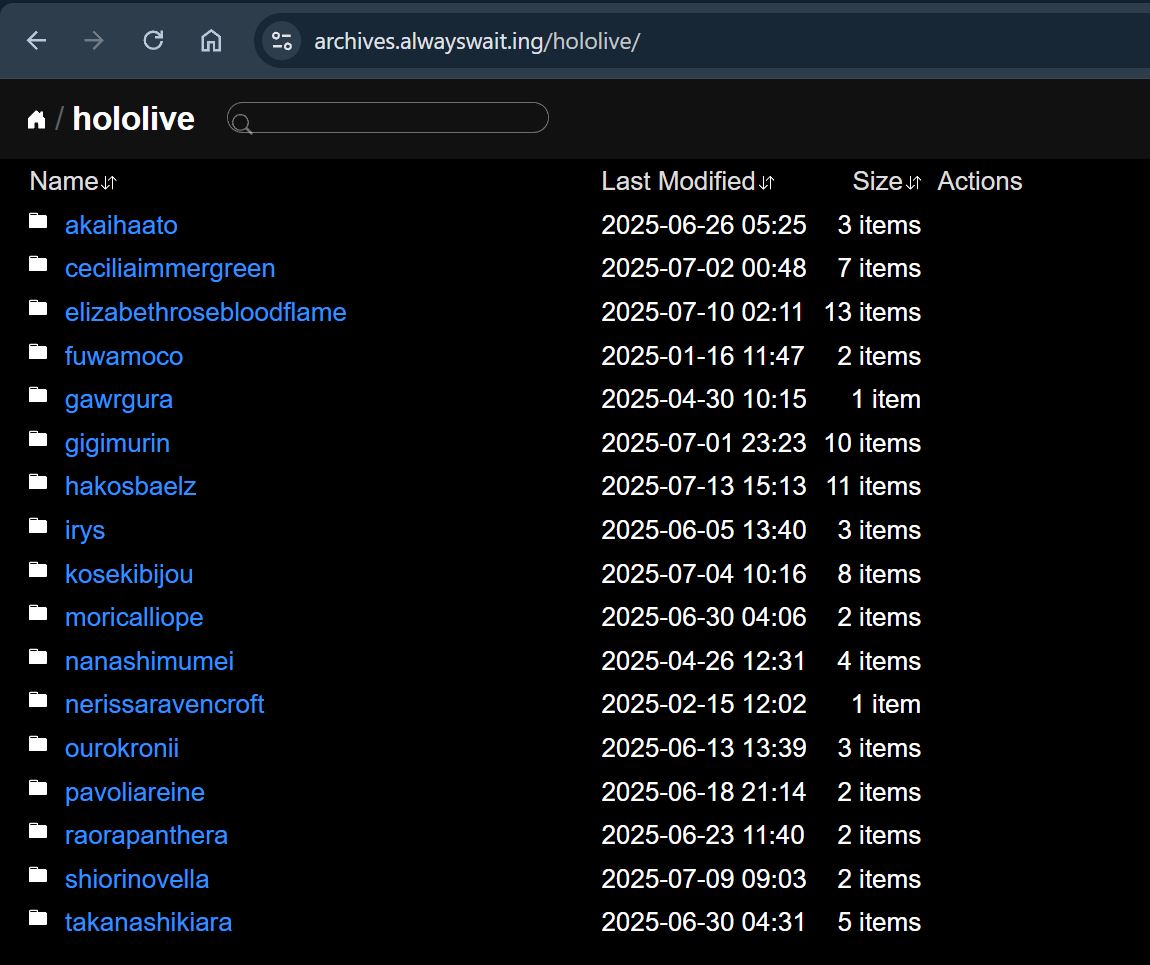Open the akaihaato folder link
Screen dimensions: 1150x965
click(x=121, y=225)
